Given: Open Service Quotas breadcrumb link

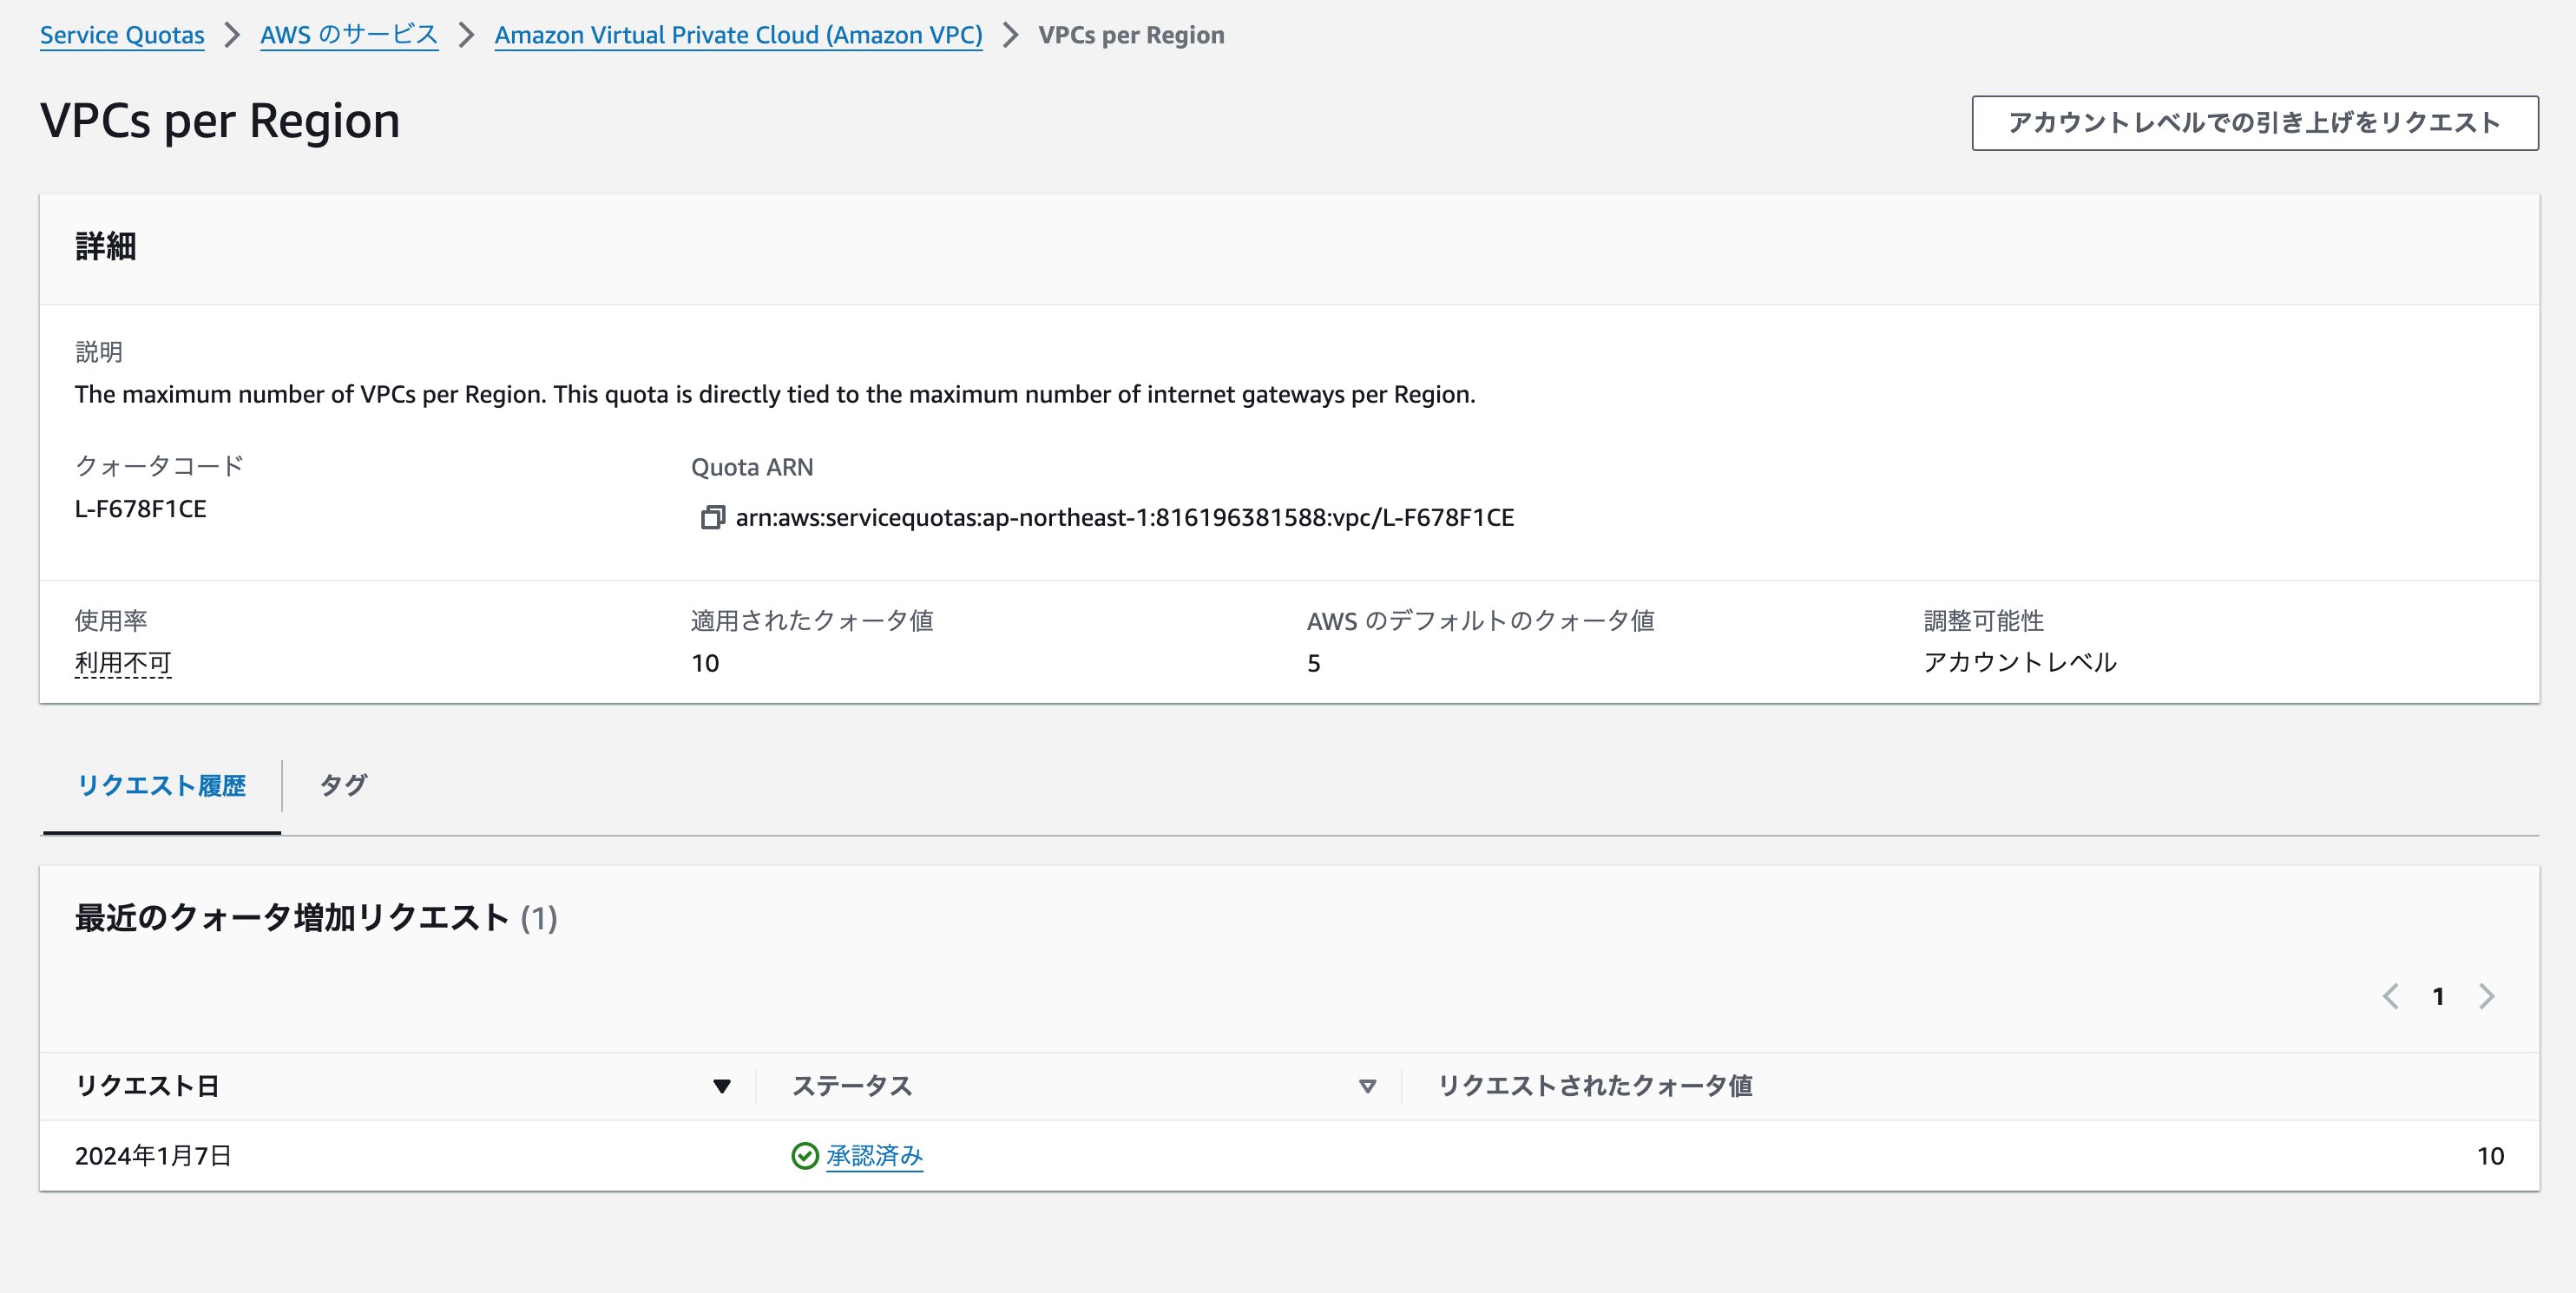Looking at the screenshot, I should coord(122,35).
